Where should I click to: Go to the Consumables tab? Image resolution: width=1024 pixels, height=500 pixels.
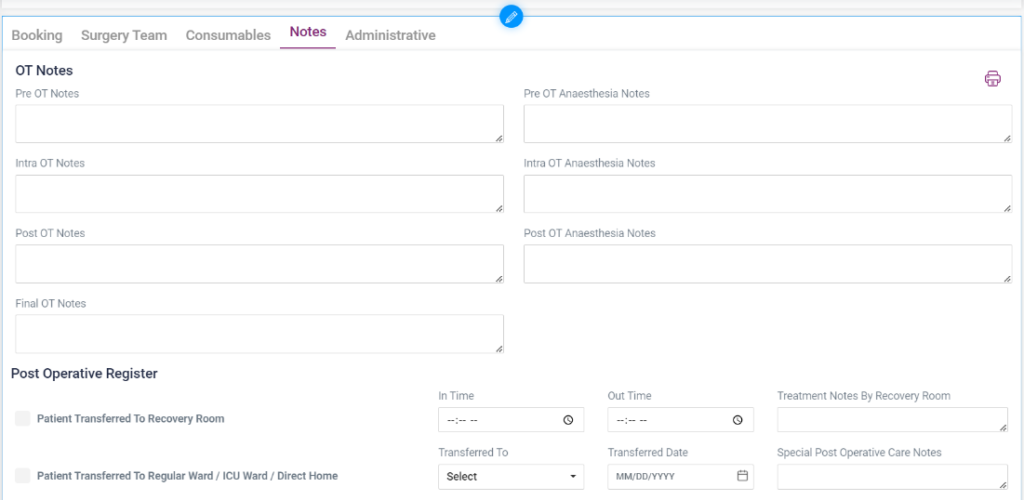(x=228, y=35)
